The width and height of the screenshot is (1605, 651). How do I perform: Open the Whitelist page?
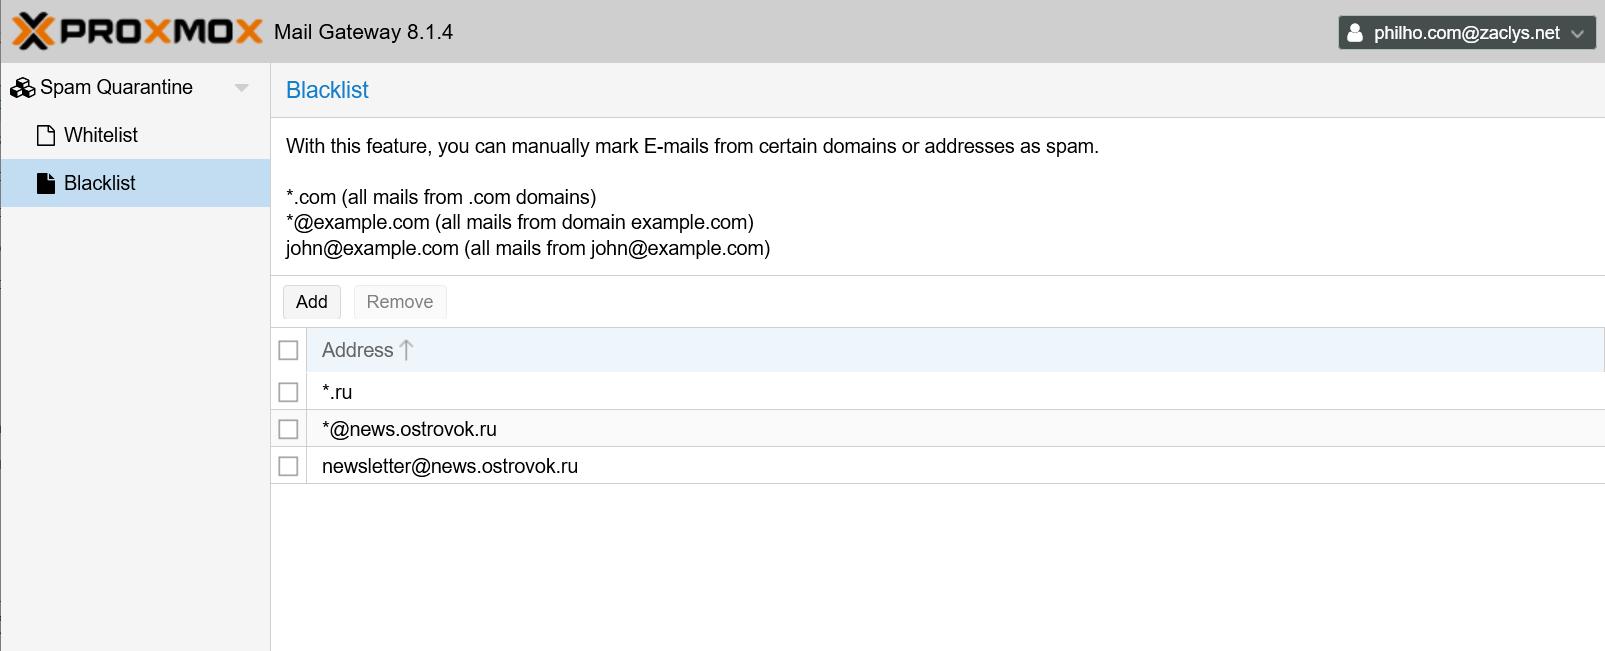point(101,135)
